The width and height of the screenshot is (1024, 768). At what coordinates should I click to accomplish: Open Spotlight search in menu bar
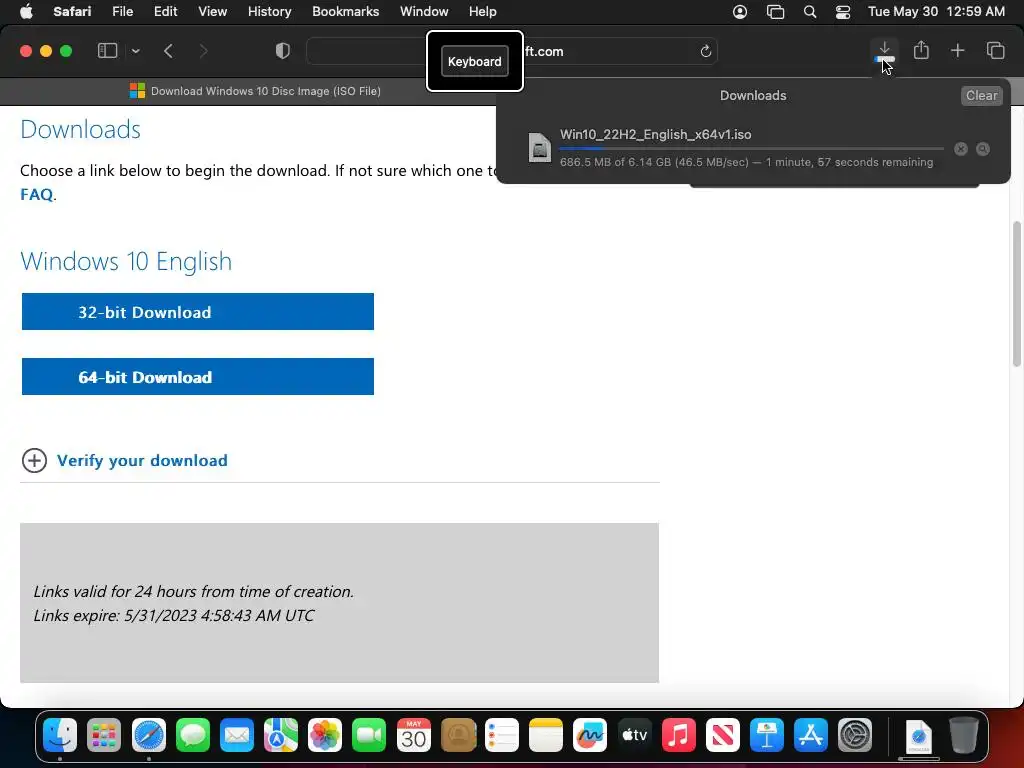click(x=810, y=12)
